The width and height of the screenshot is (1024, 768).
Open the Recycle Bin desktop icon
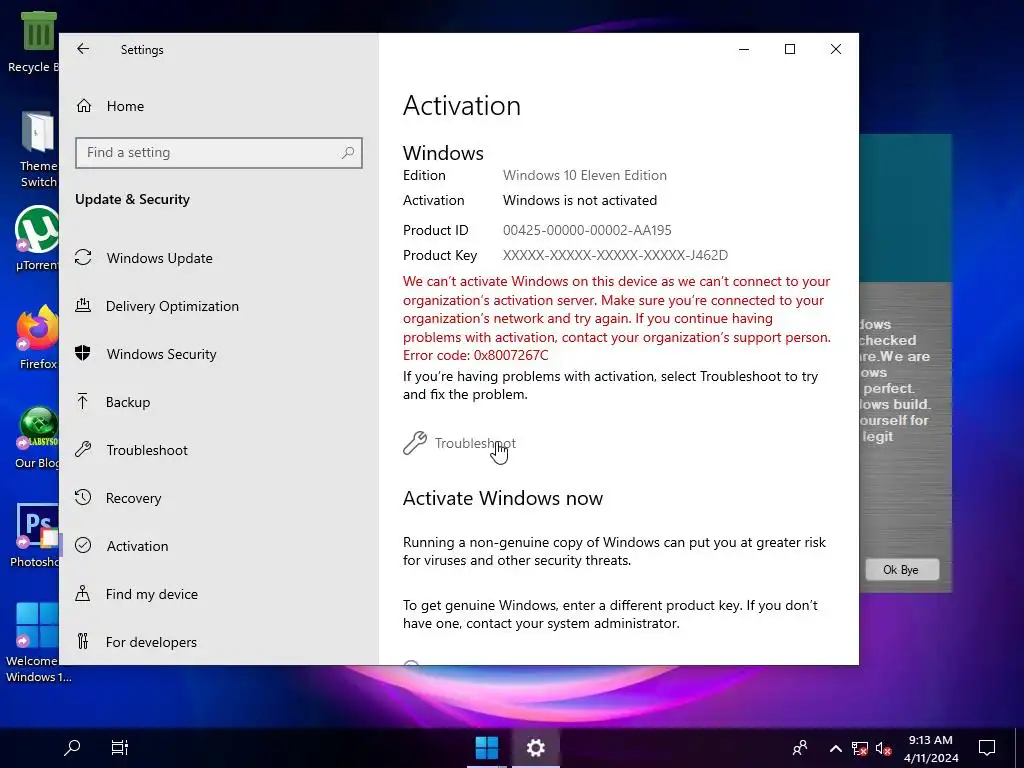(x=36, y=42)
